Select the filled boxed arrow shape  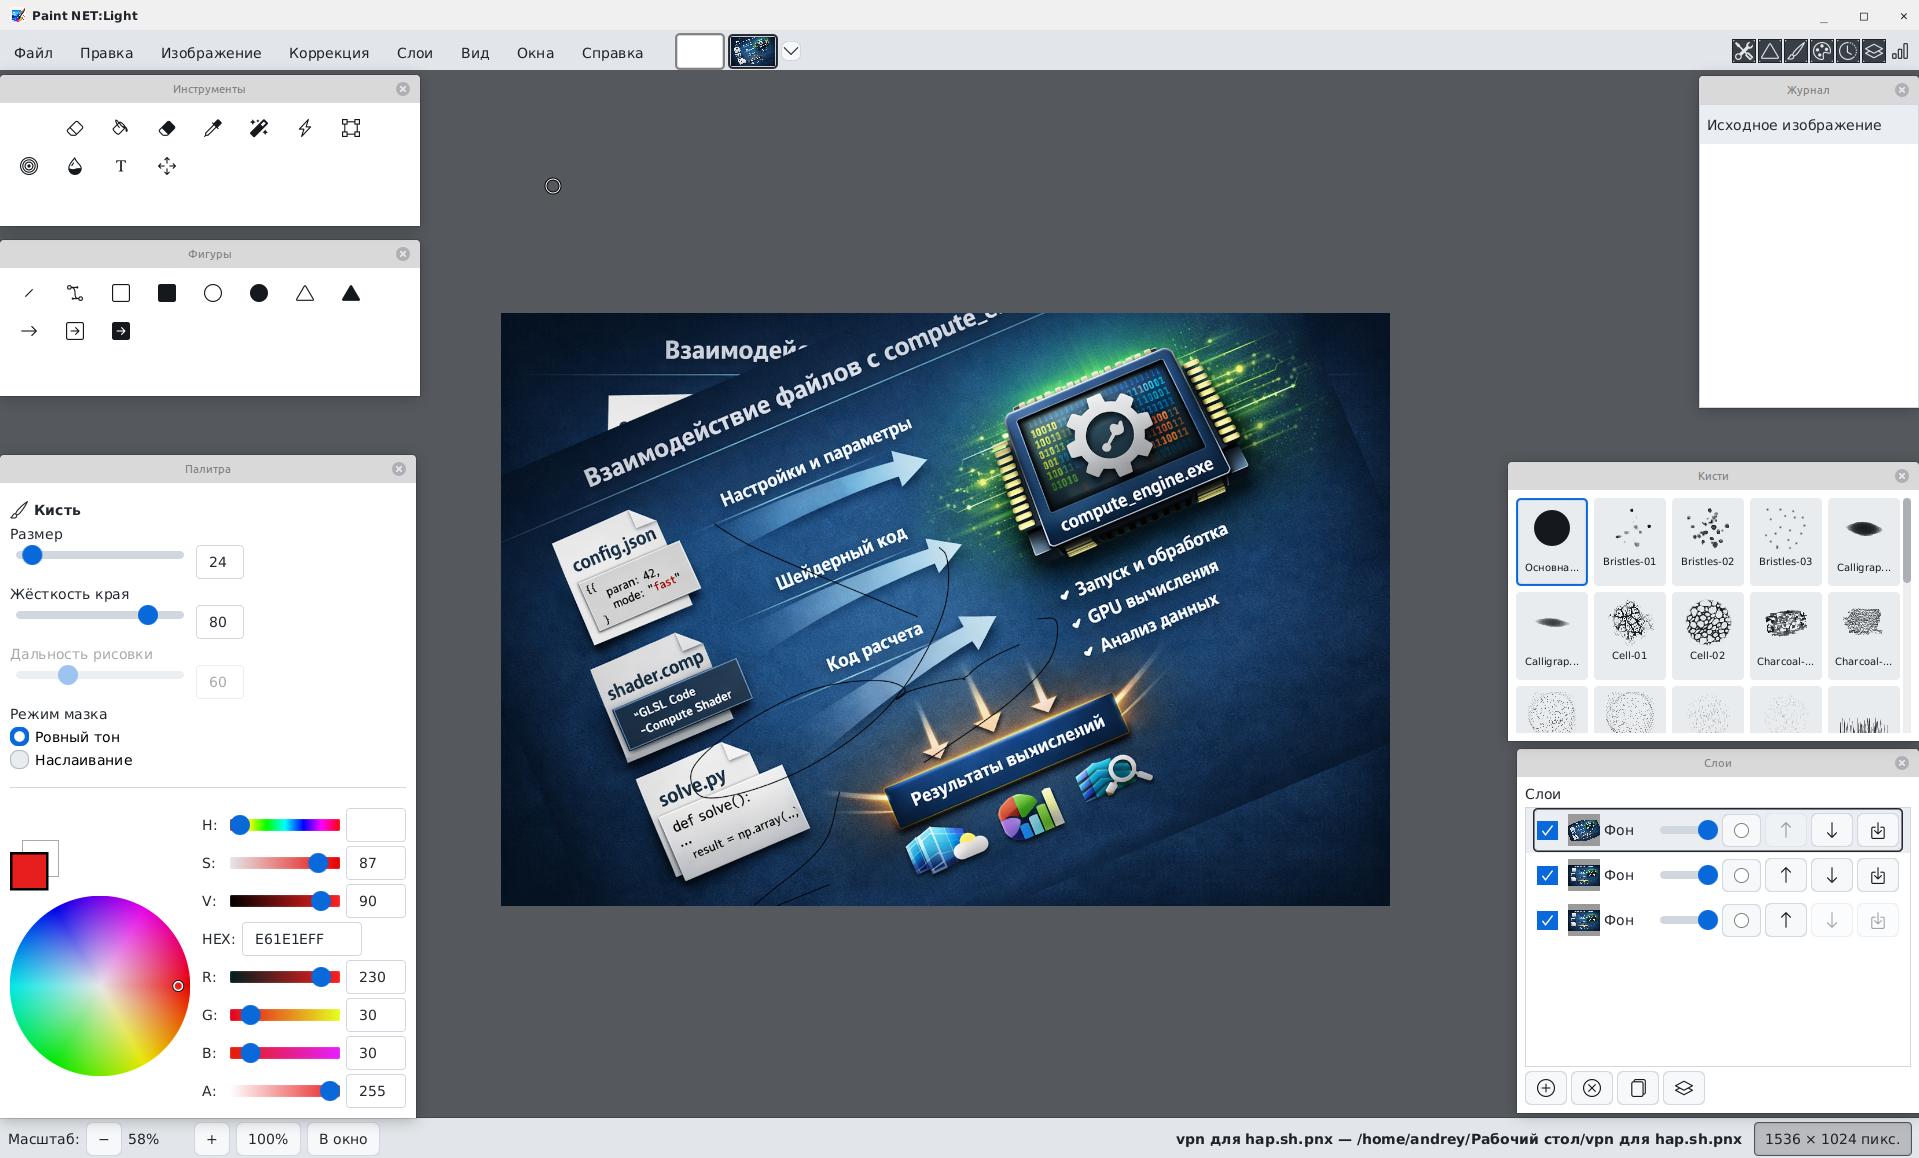[121, 331]
